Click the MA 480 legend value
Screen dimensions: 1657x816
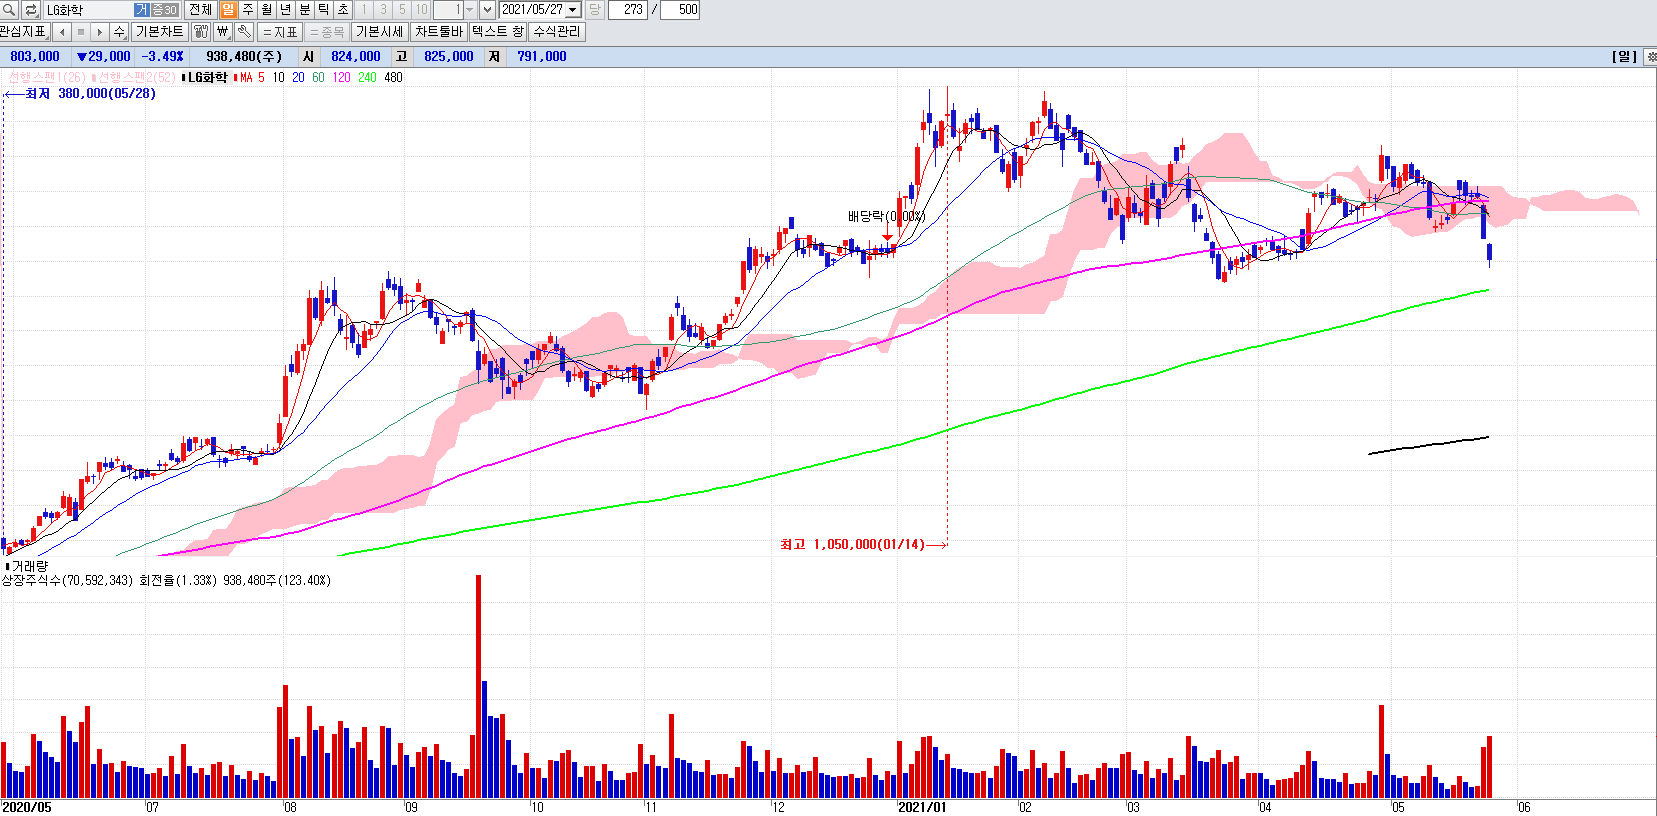(x=393, y=77)
